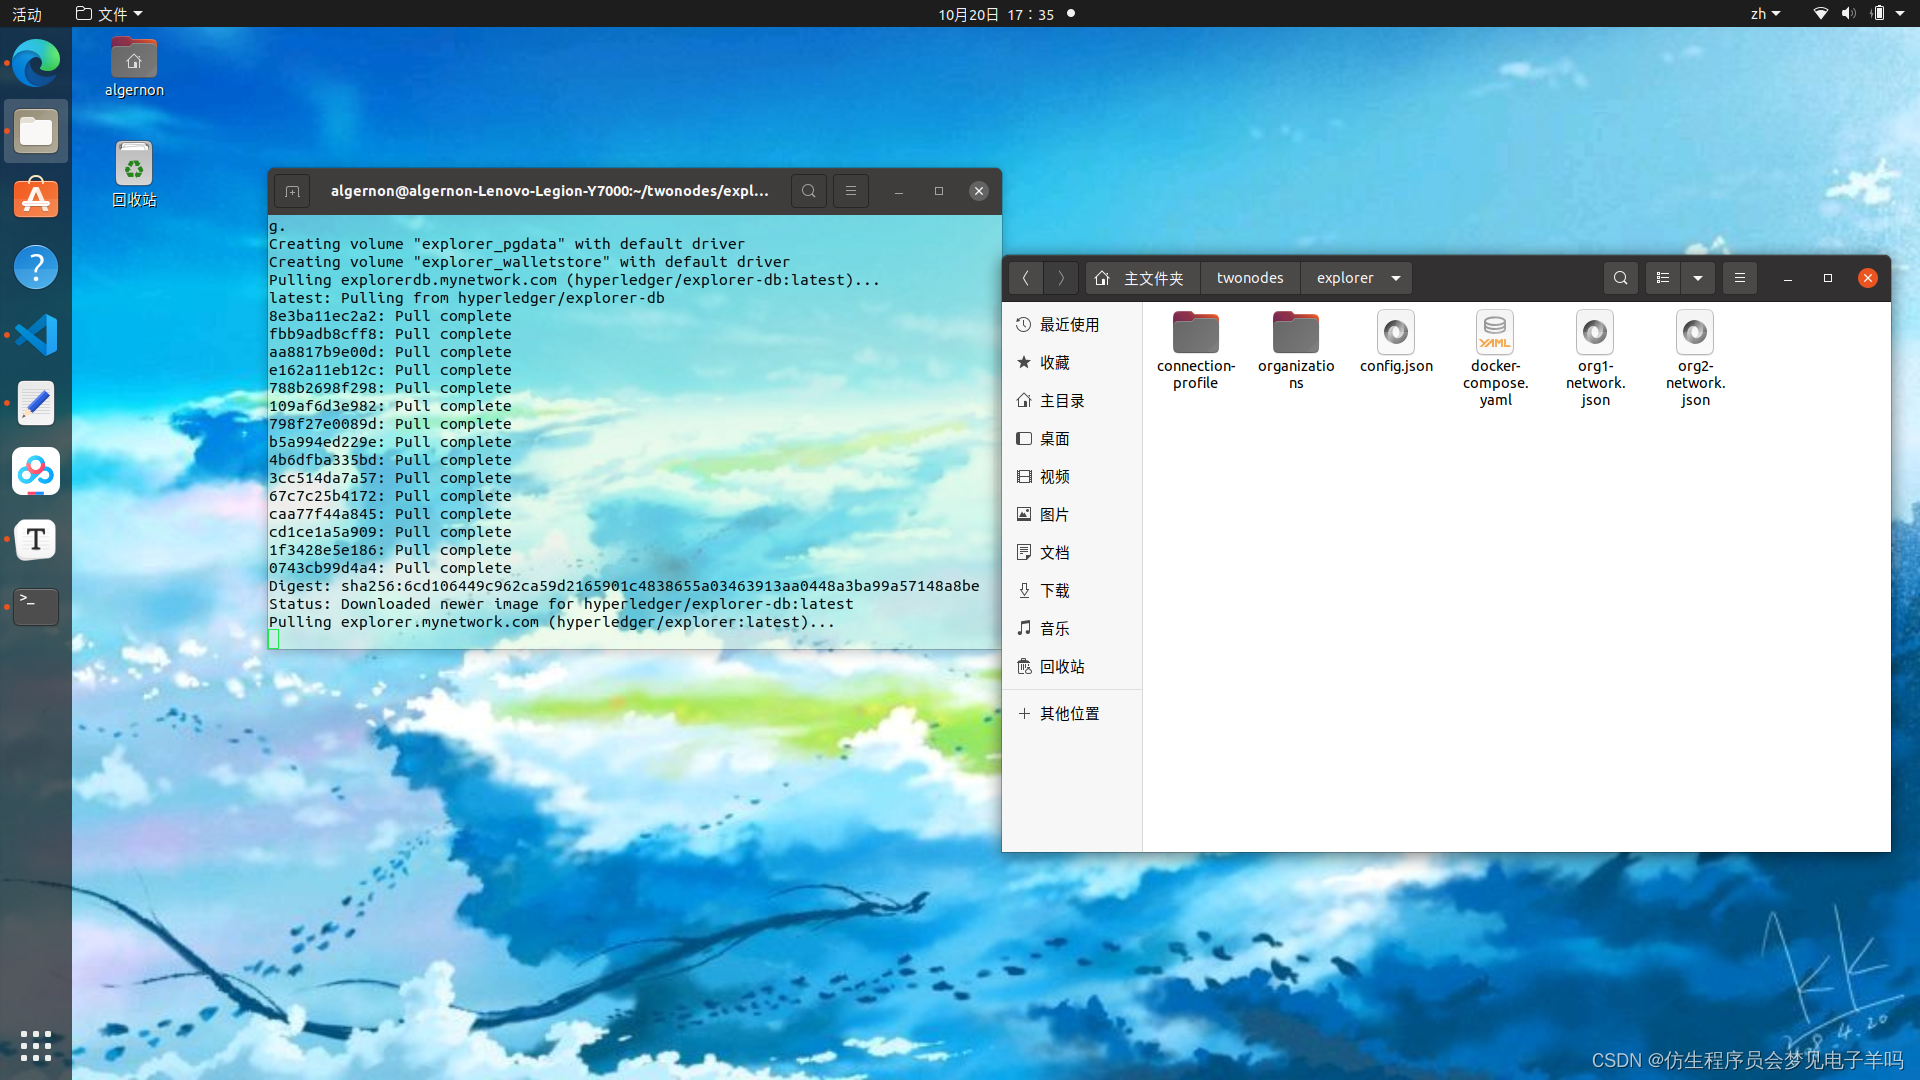
Task: Toggle list view in file manager
Action: pos(1663,278)
